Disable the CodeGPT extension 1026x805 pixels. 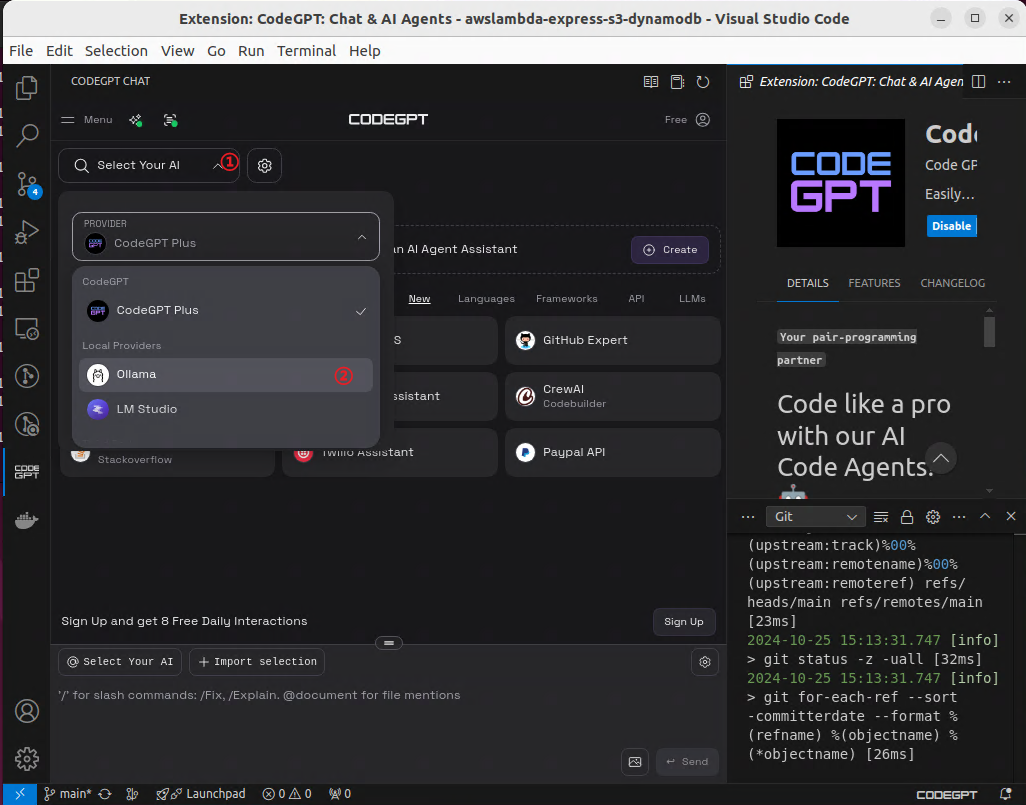point(951,226)
